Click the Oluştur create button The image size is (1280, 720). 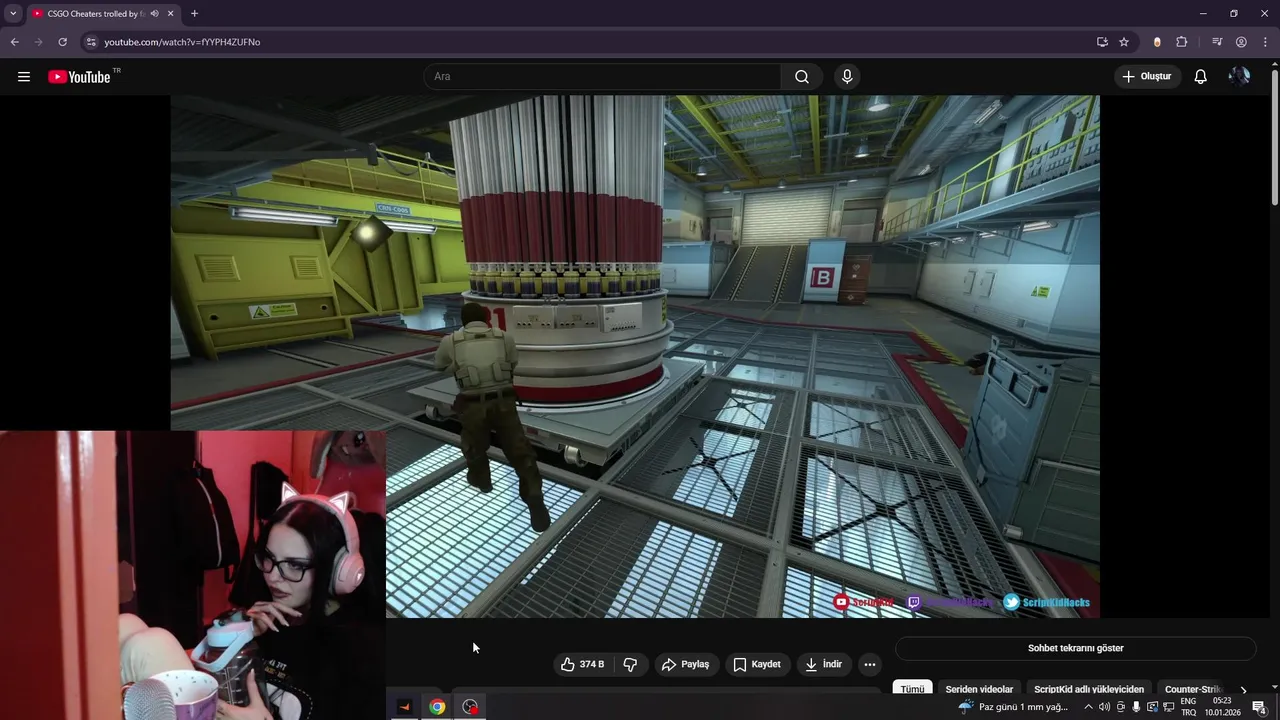click(1147, 77)
